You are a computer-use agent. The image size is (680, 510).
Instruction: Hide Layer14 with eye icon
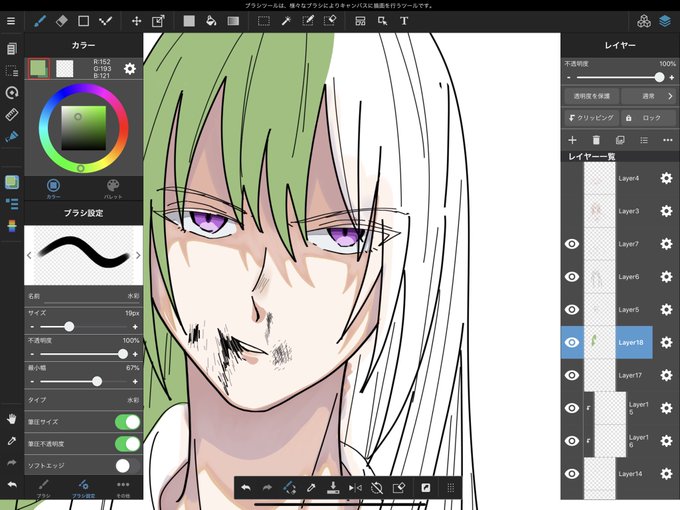coord(572,474)
